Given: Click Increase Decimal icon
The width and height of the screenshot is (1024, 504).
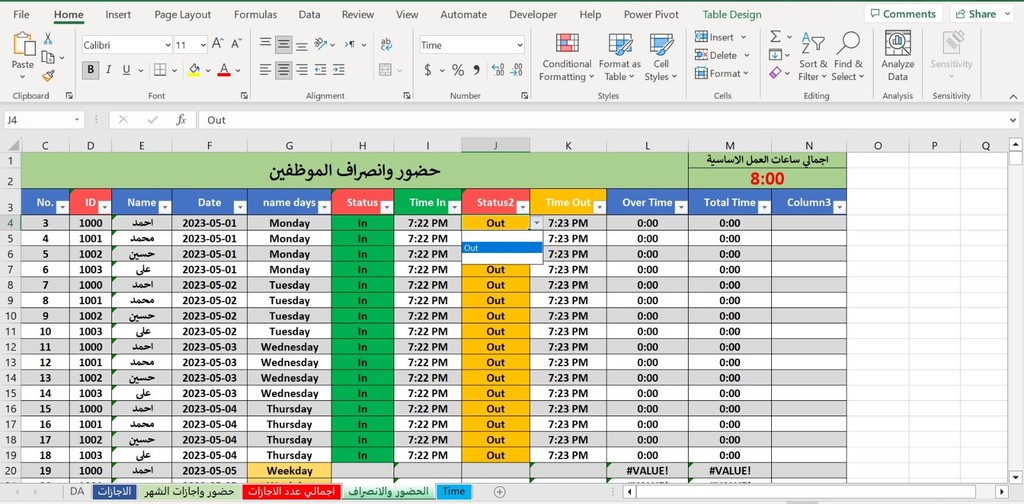Looking at the screenshot, I should coord(498,70).
